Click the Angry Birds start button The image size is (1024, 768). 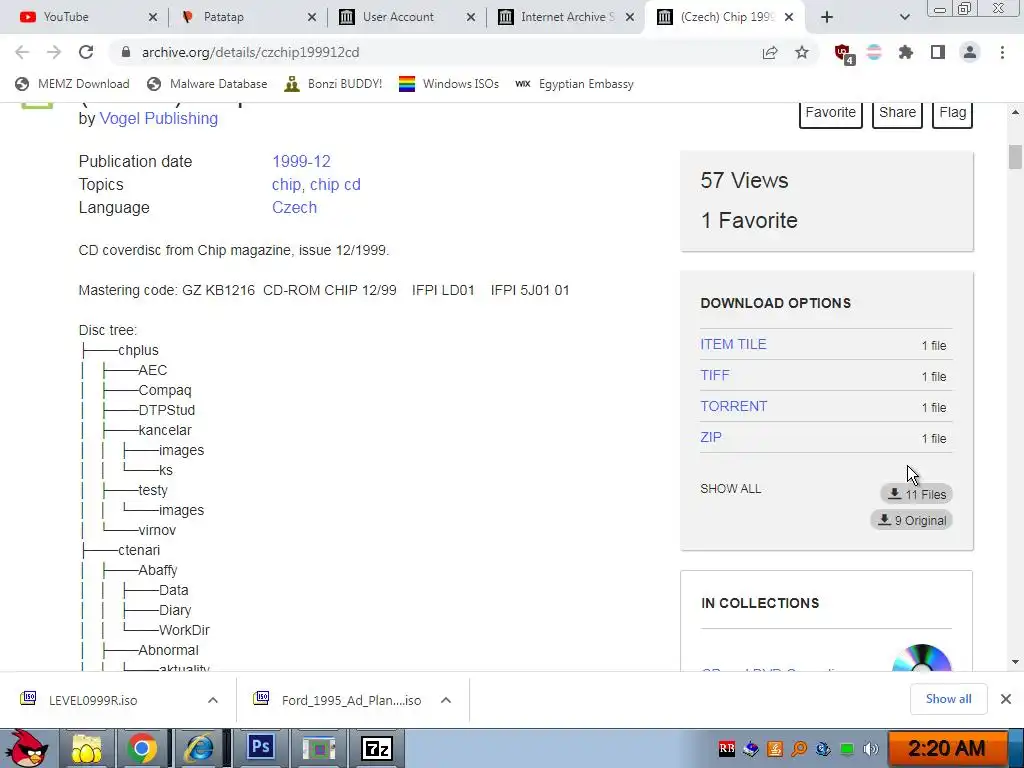pyautogui.click(x=26, y=748)
